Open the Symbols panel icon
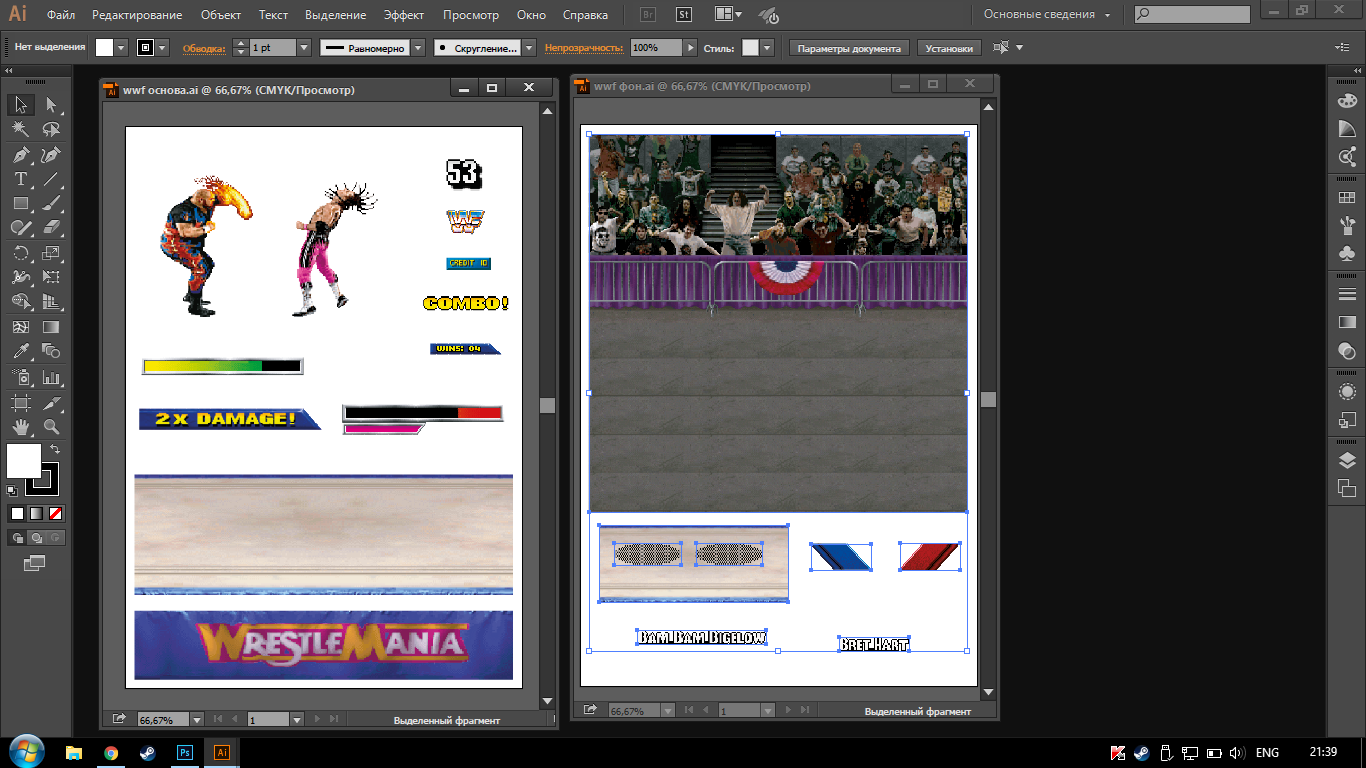Viewport: 1366px width, 768px height. point(1346,254)
